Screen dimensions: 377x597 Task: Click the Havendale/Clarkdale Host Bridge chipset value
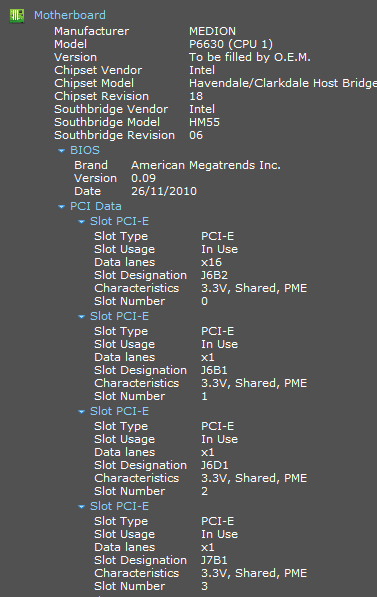click(x=283, y=83)
